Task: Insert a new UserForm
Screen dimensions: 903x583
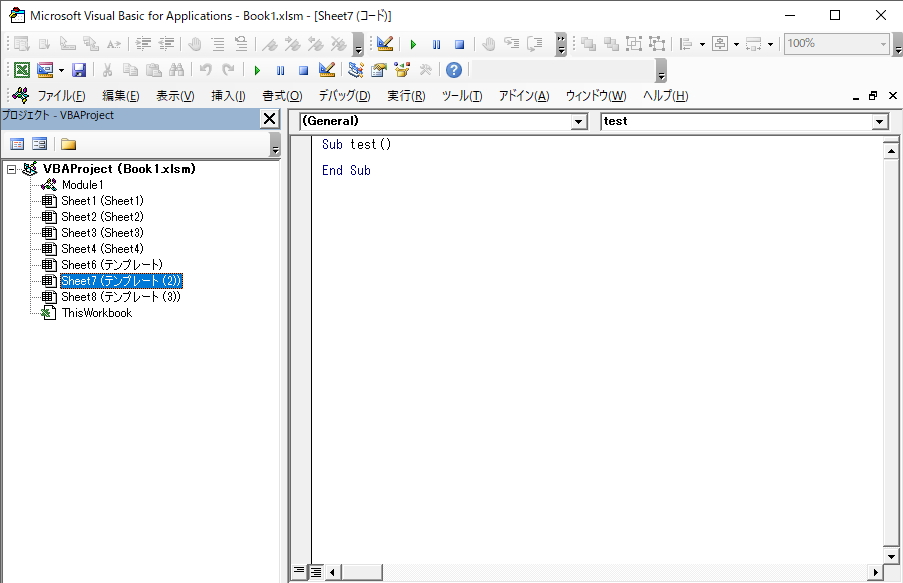Action: point(45,70)
